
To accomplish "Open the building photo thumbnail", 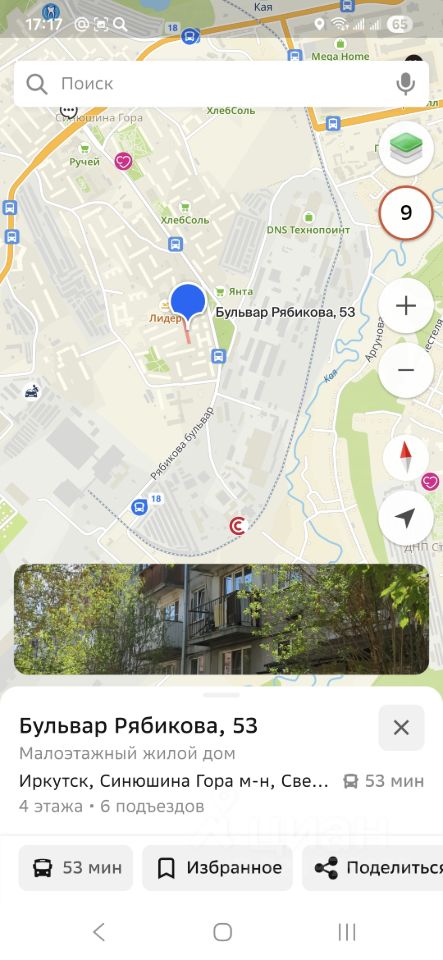I will [222, 619].
